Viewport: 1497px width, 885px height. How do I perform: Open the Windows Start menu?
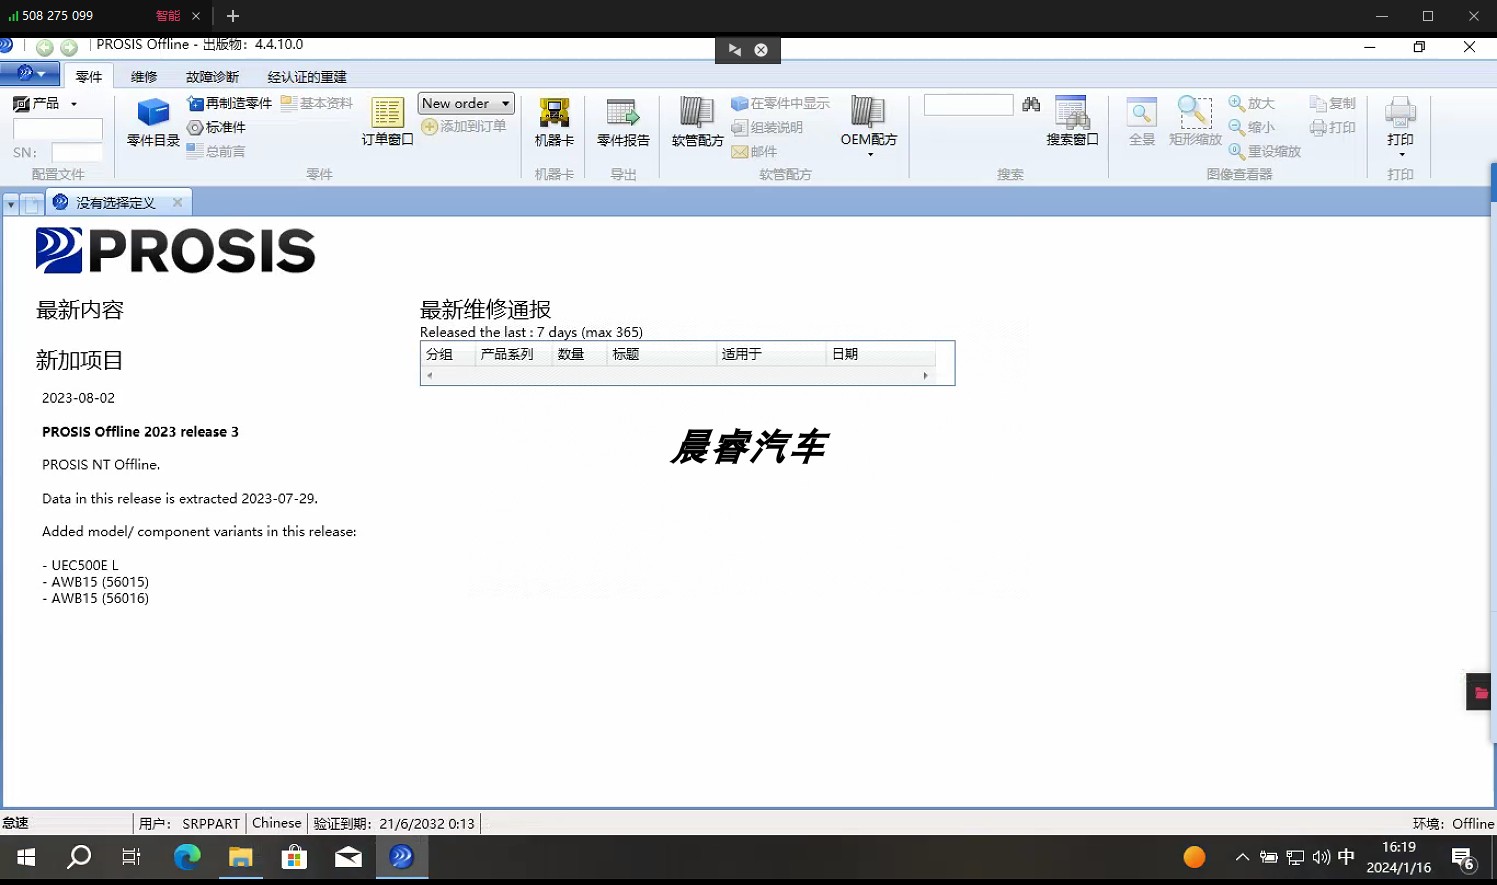click(x=26, y=857)
